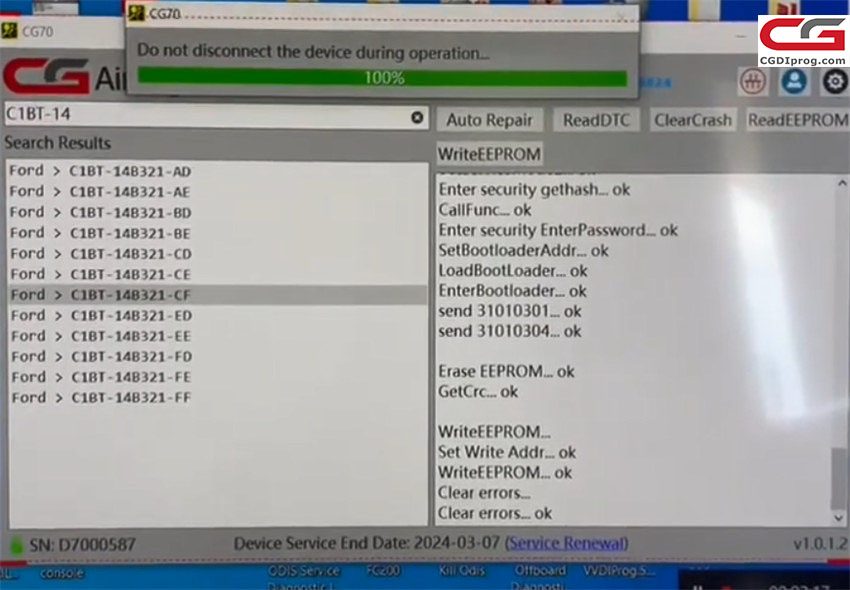Click the 'Enter security EnterPassword... ok' log line
This screenshot has width=850, height=590.
pos(558,230)
